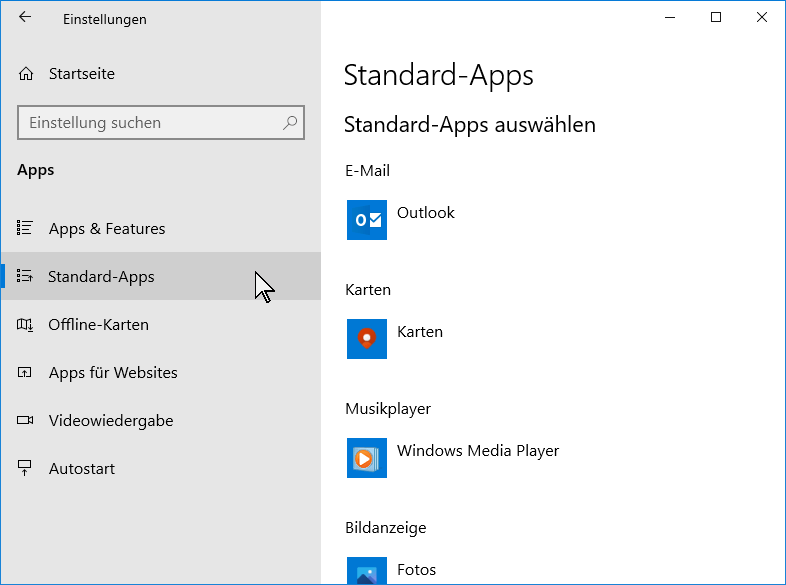
Task: Focus the Einstellung suchen search field
Action: coord(161,122)
